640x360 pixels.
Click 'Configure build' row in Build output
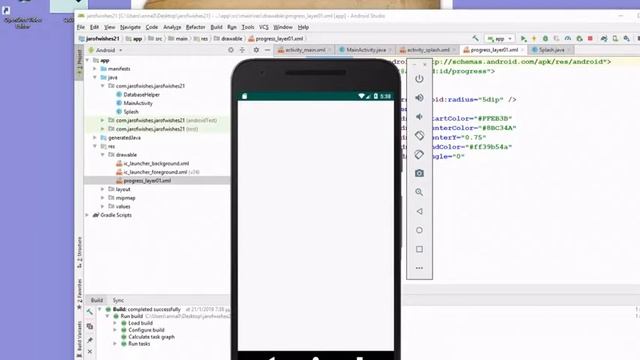[146, 330]
